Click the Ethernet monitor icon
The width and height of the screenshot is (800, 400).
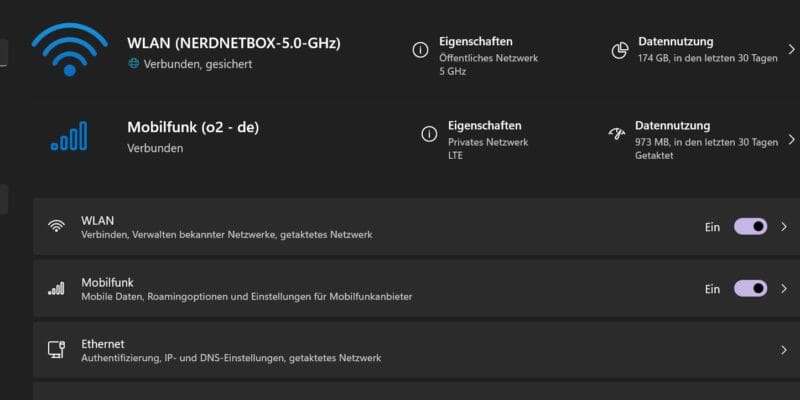pos(56,350)
